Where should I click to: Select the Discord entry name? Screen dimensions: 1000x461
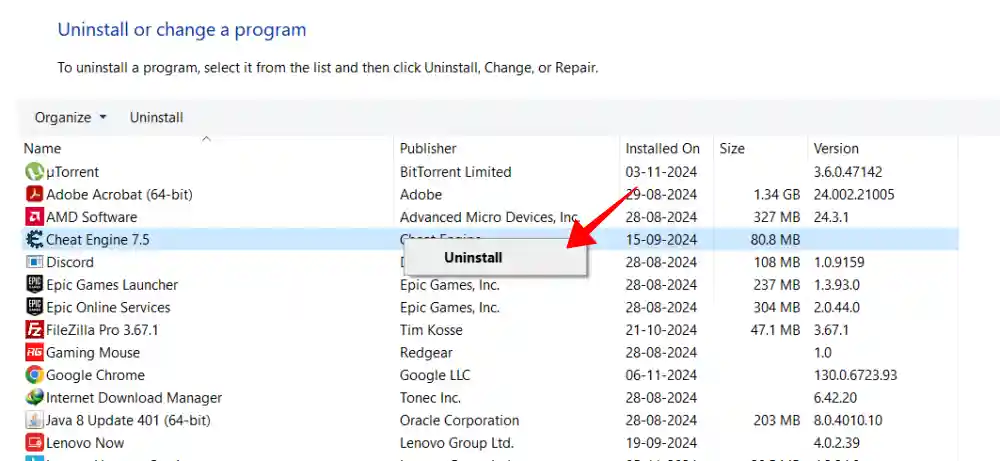tap(70, 262)
